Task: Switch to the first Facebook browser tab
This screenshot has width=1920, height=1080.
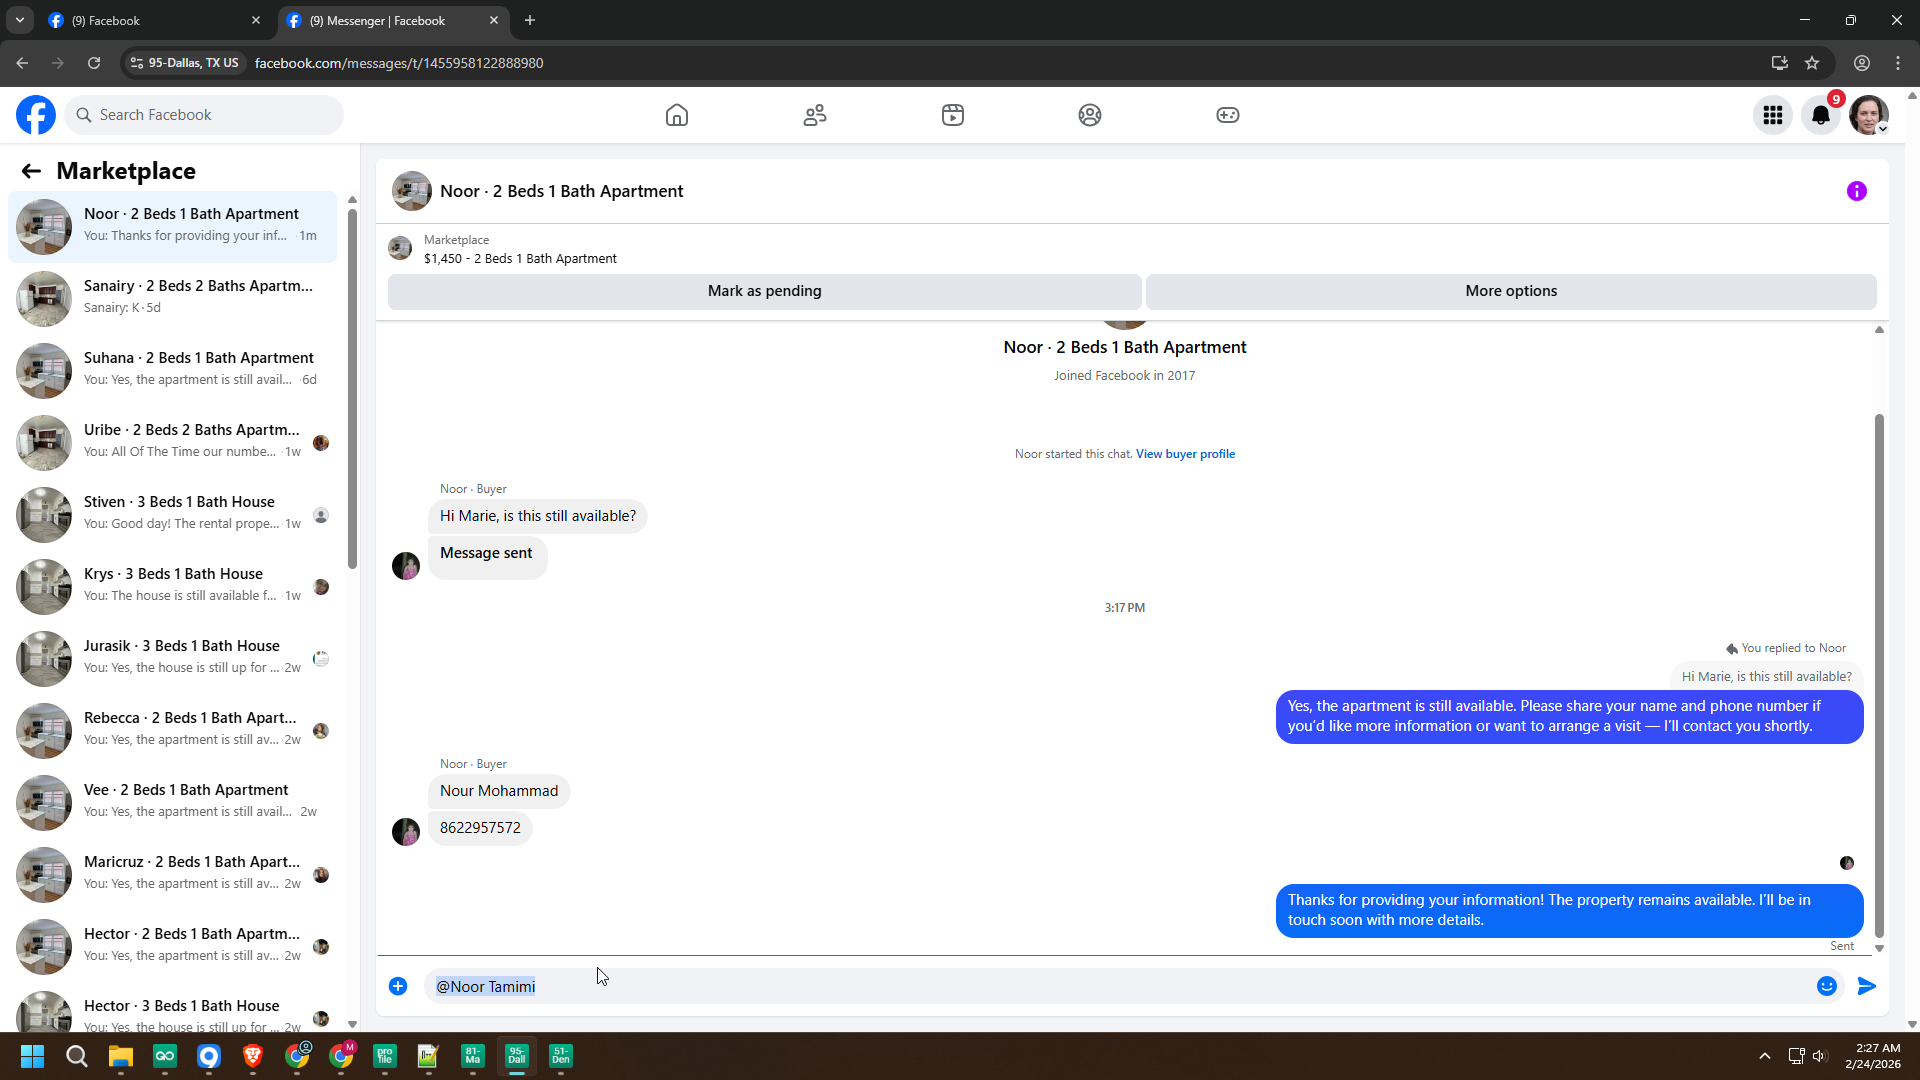Action: (150, 20)
